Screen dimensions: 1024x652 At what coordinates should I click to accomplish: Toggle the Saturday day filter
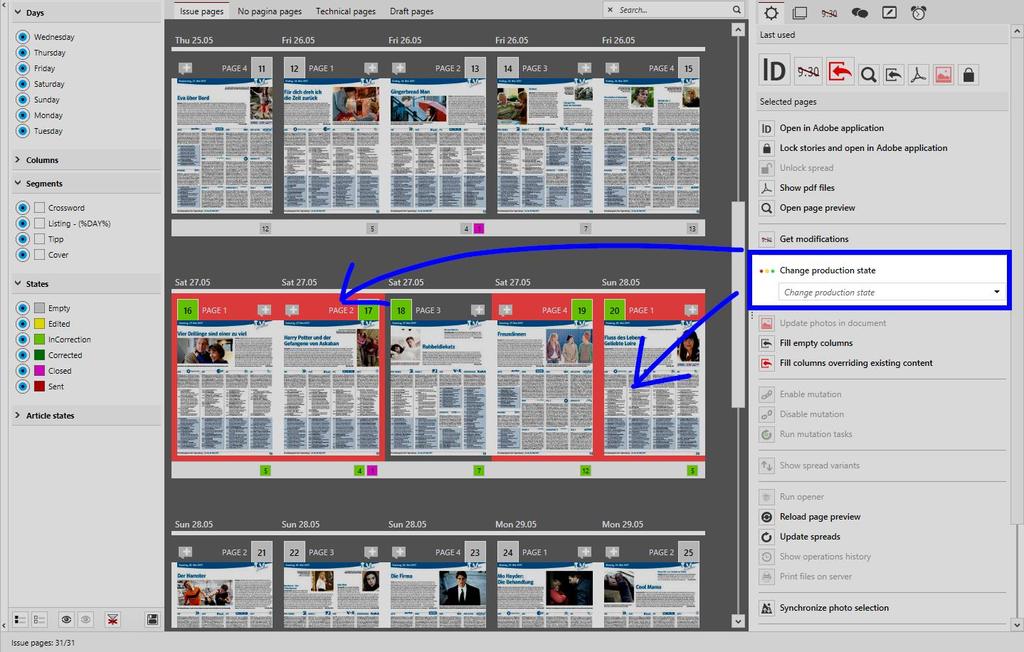tap(23, 84)
